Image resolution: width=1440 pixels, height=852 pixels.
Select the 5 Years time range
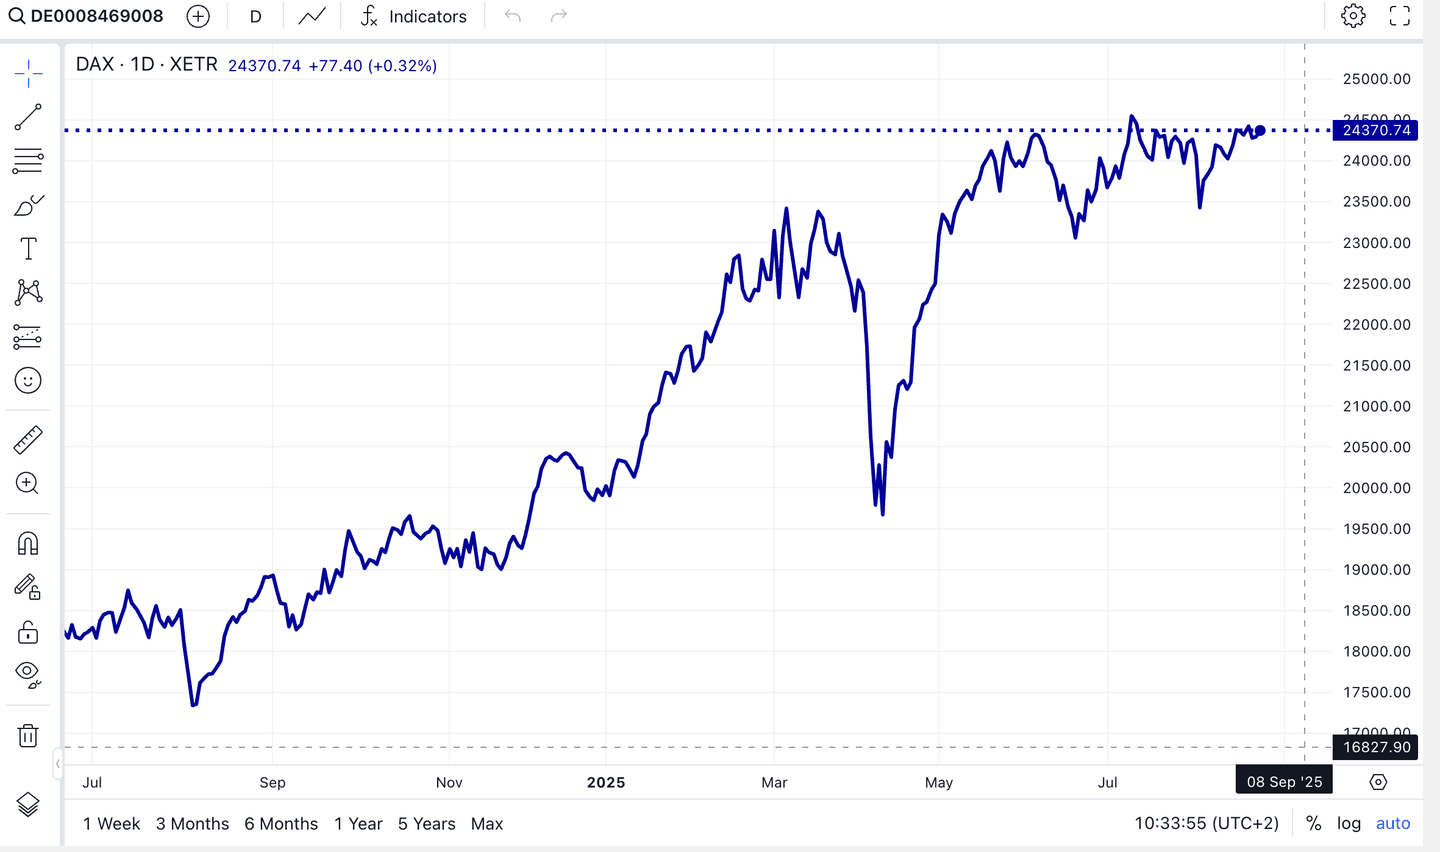click(x=426, y=824)
